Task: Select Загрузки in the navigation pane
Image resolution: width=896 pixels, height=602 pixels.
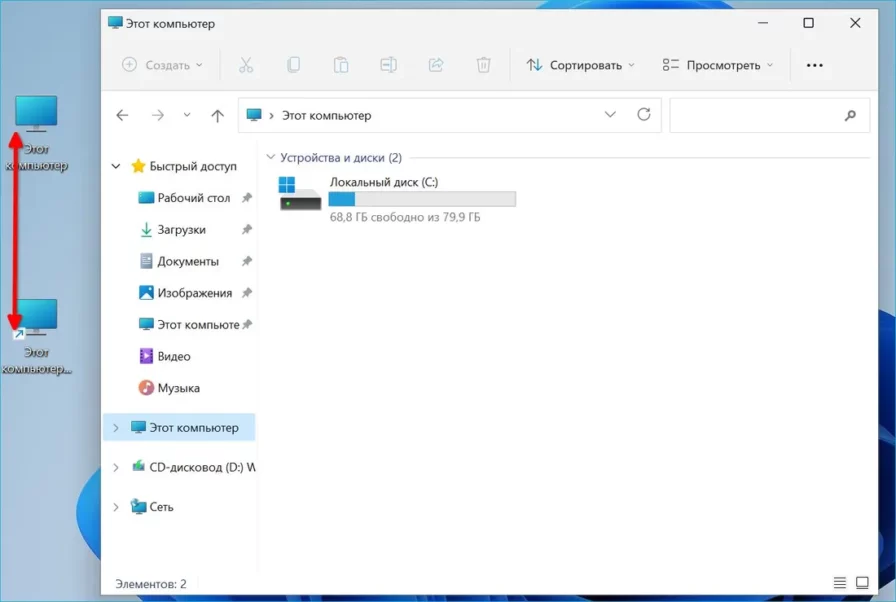Action: [x=181, y=230]
